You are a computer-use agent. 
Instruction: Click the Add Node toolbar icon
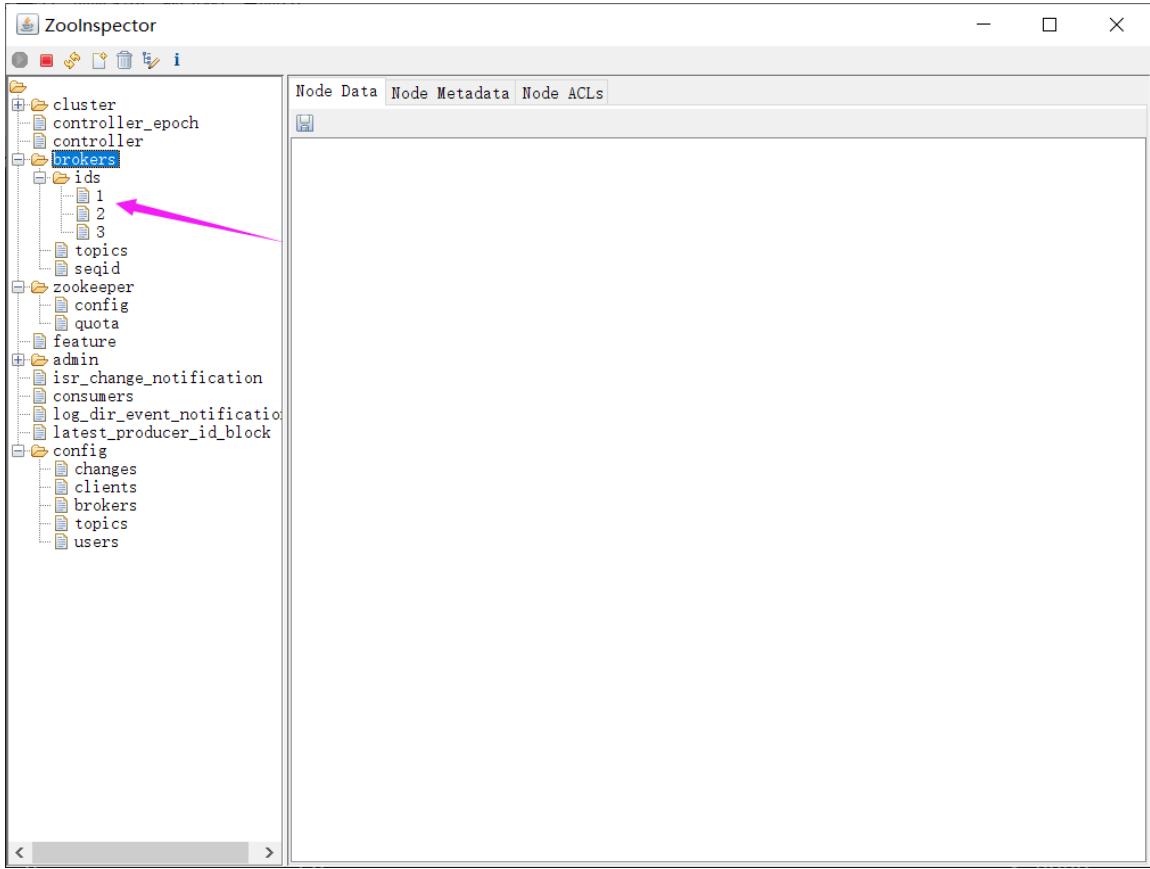99,60
